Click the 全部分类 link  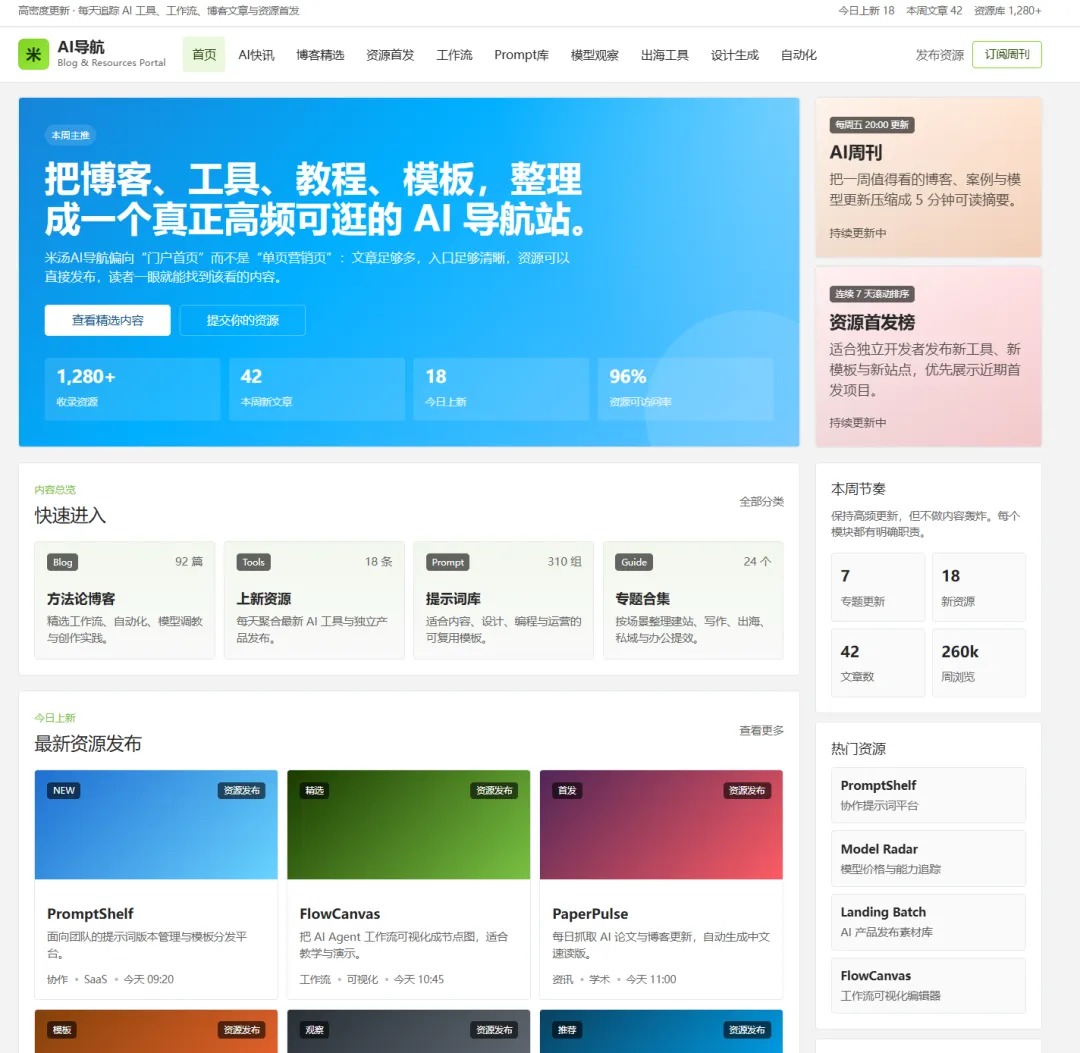click(761, 501)
